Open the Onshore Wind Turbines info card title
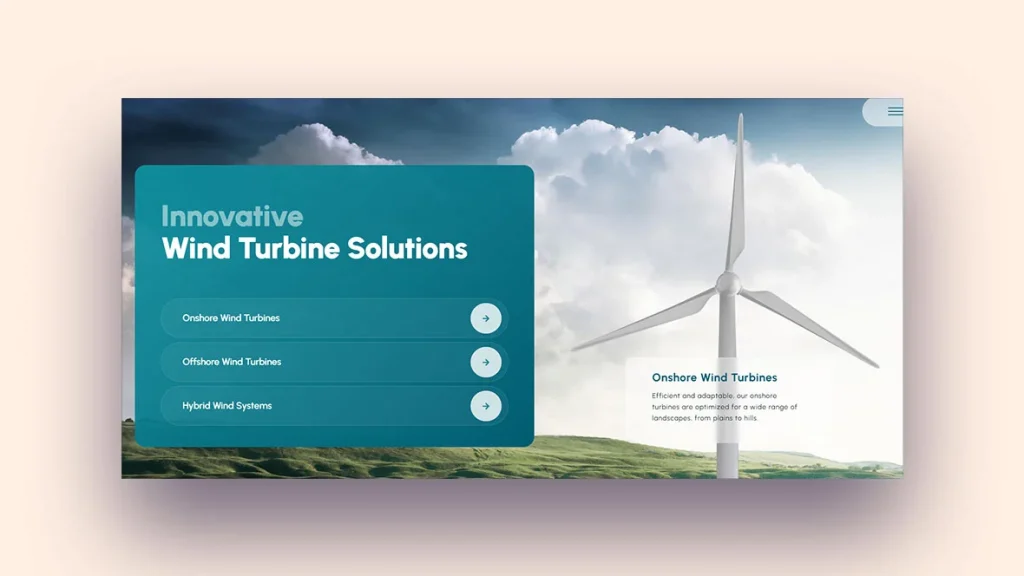1024x576 pixels. click(x=714, y=378)
